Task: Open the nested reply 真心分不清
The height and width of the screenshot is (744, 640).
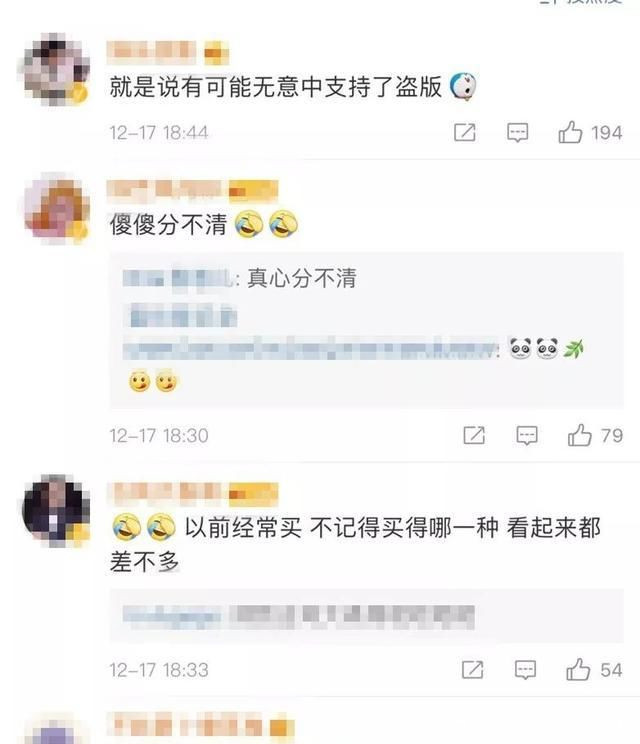Action: click(x=240, y=278)
